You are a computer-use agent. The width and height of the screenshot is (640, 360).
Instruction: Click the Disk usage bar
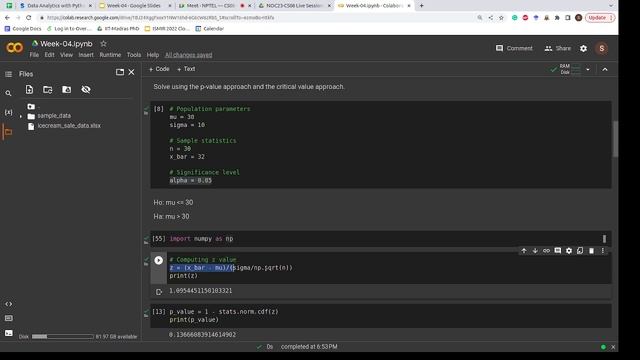63,337
